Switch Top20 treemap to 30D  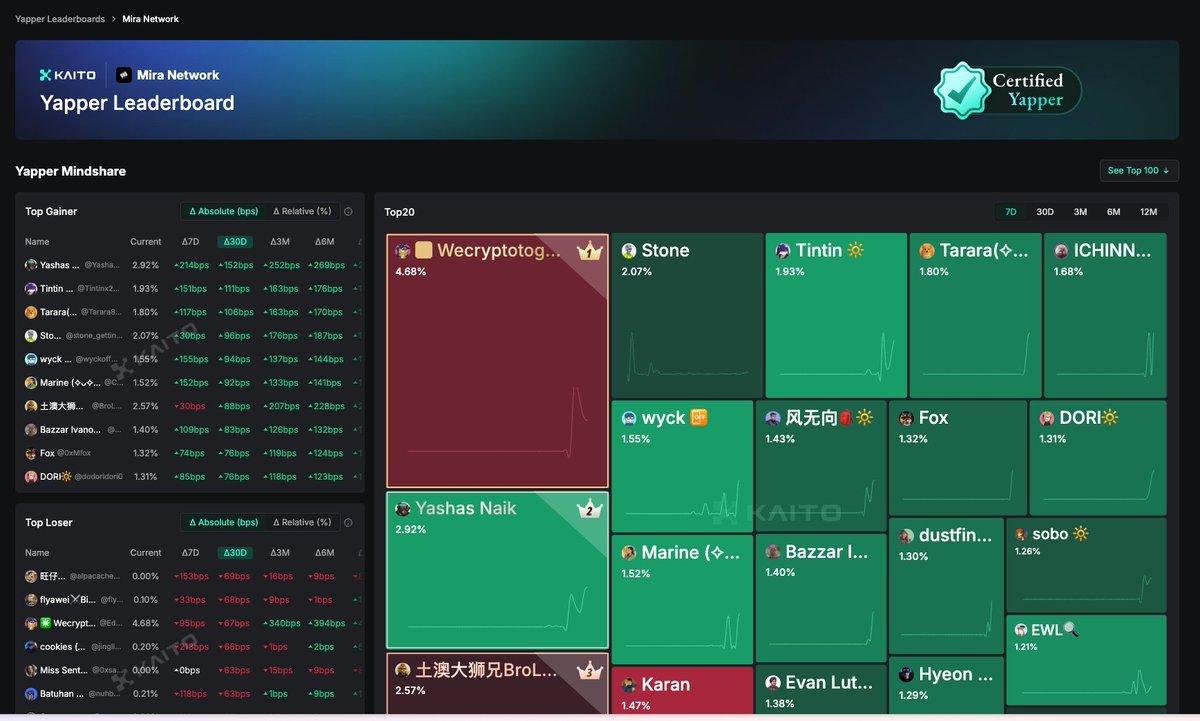(x=1045, y=212)
